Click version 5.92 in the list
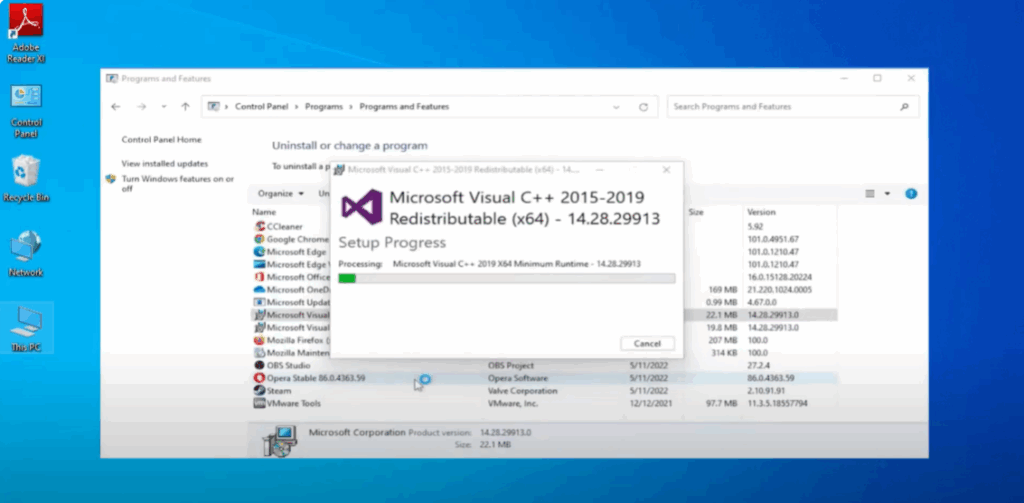 point(756,227)
